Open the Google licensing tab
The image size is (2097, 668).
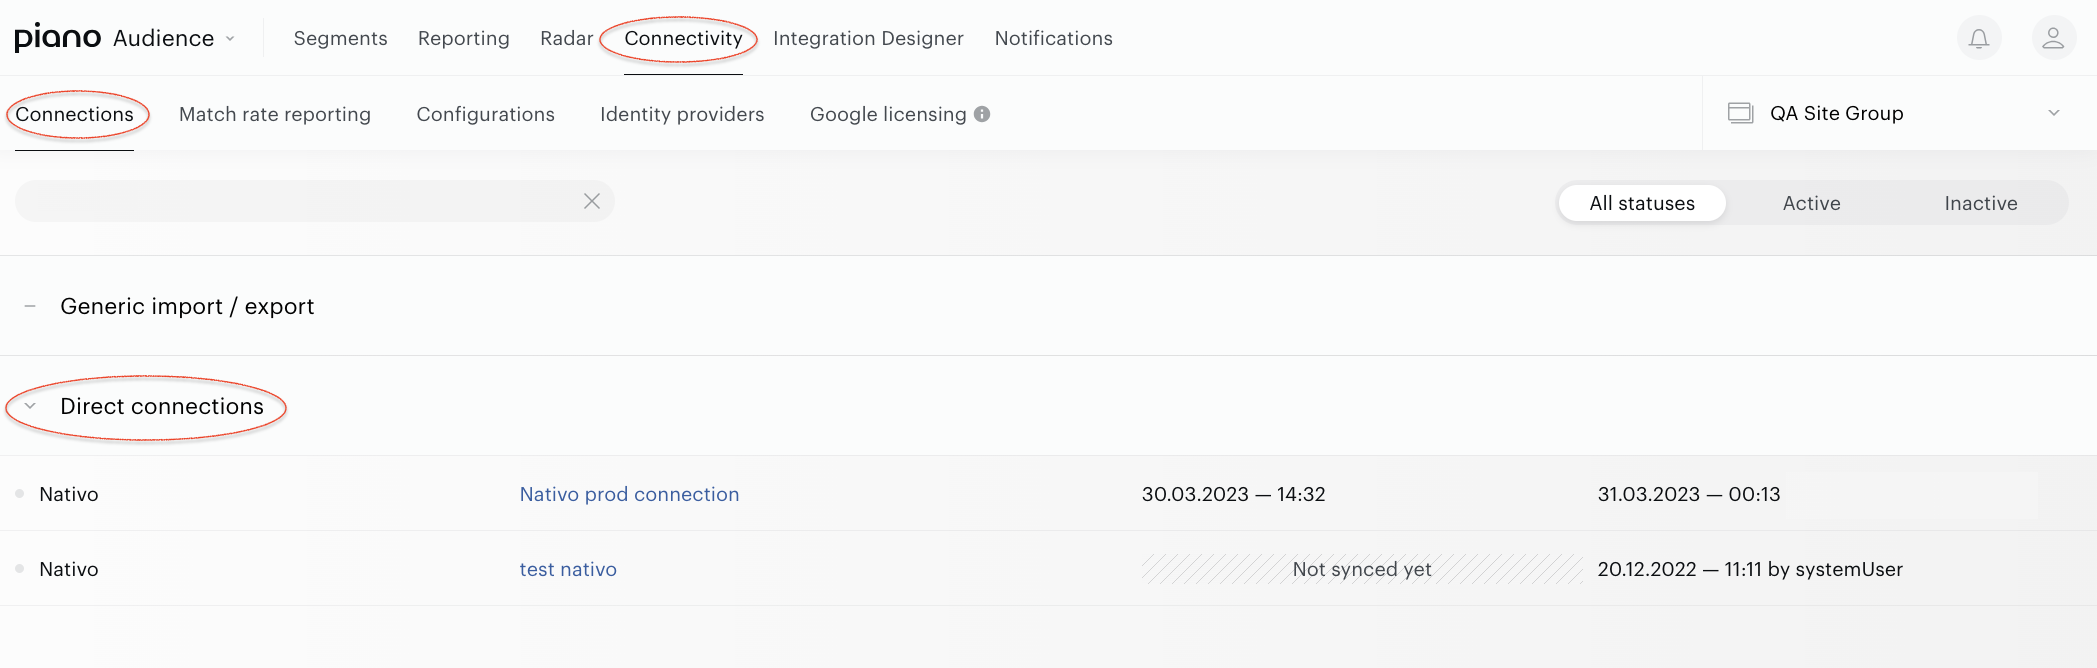888,114
